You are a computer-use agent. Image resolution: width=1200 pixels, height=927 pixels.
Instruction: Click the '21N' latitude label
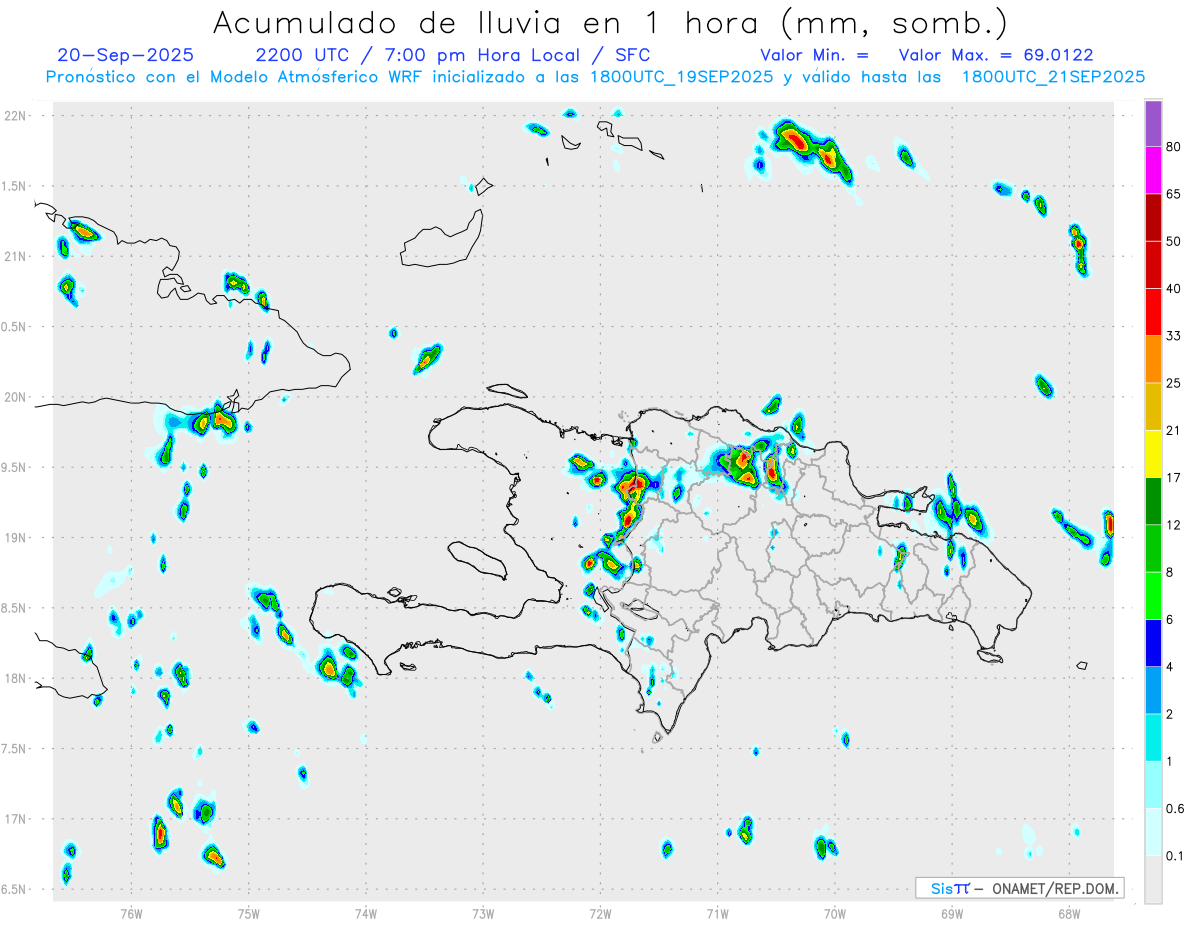tap(15, 257)
